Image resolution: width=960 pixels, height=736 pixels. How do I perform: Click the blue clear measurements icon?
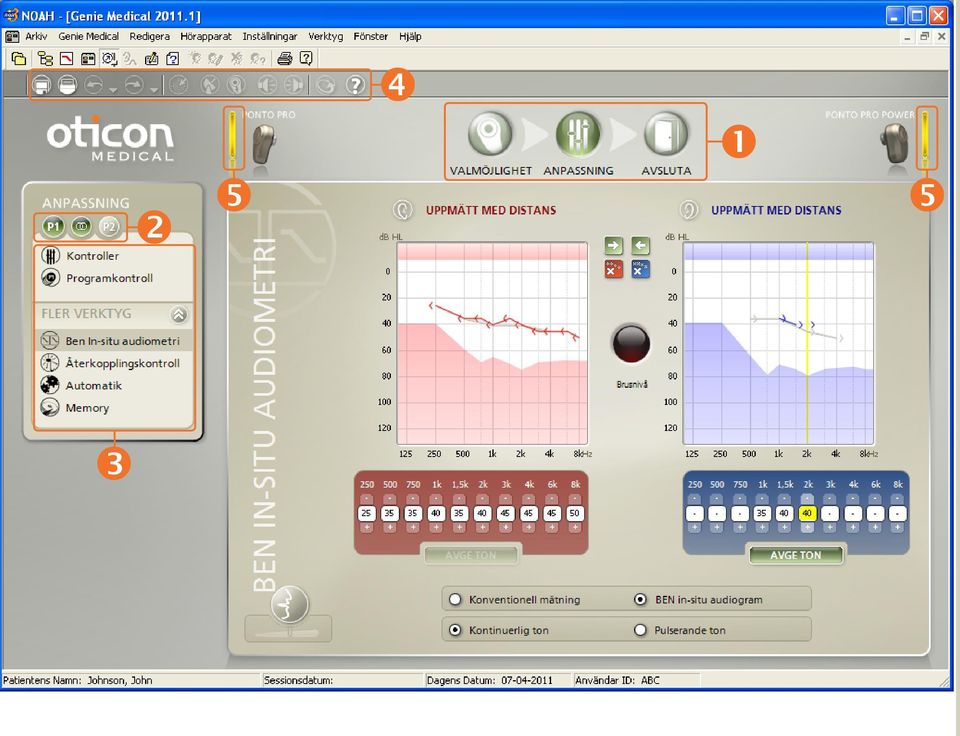[x=640, y=269]
